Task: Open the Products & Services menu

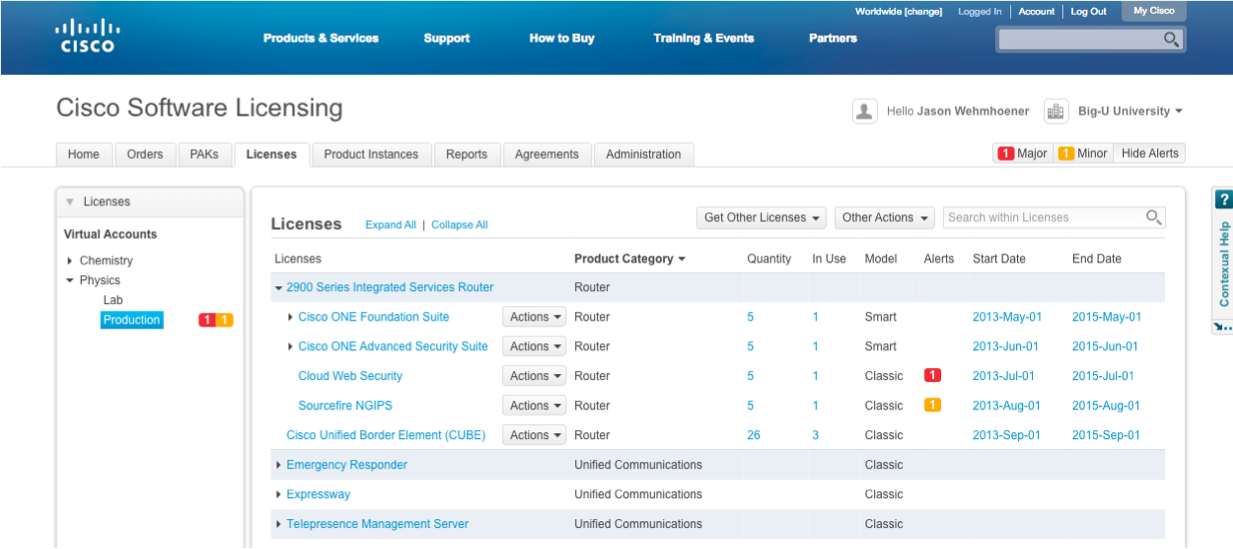Action: tap(321, 38)
